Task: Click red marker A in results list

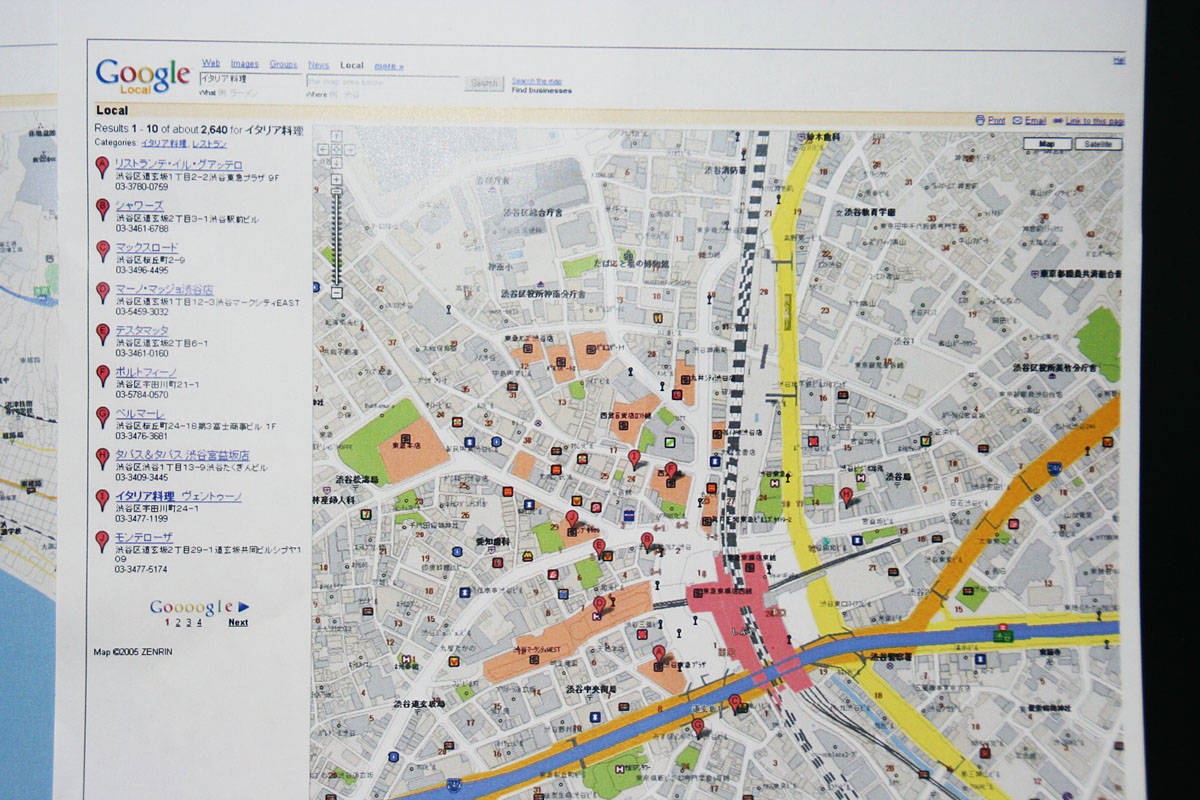Action: tap(102, 167)
